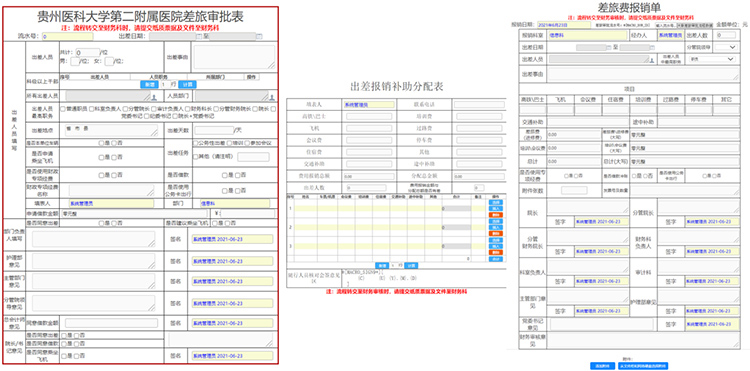Screen dimensions: 750x371
Task: Open calendar picker for 出差日期 start in 审批表
Action: point(199,36)
